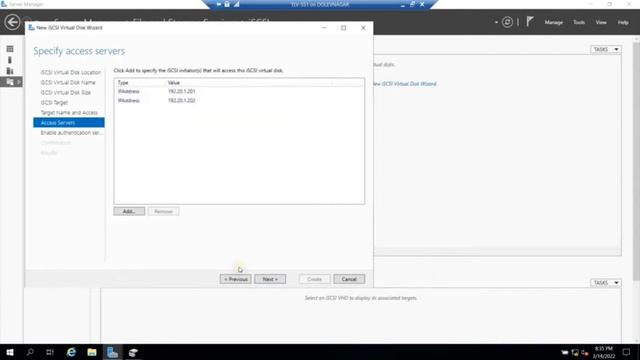640x360 pixels.
Task: Click the Type column header
Action: [x=123, y=82]
